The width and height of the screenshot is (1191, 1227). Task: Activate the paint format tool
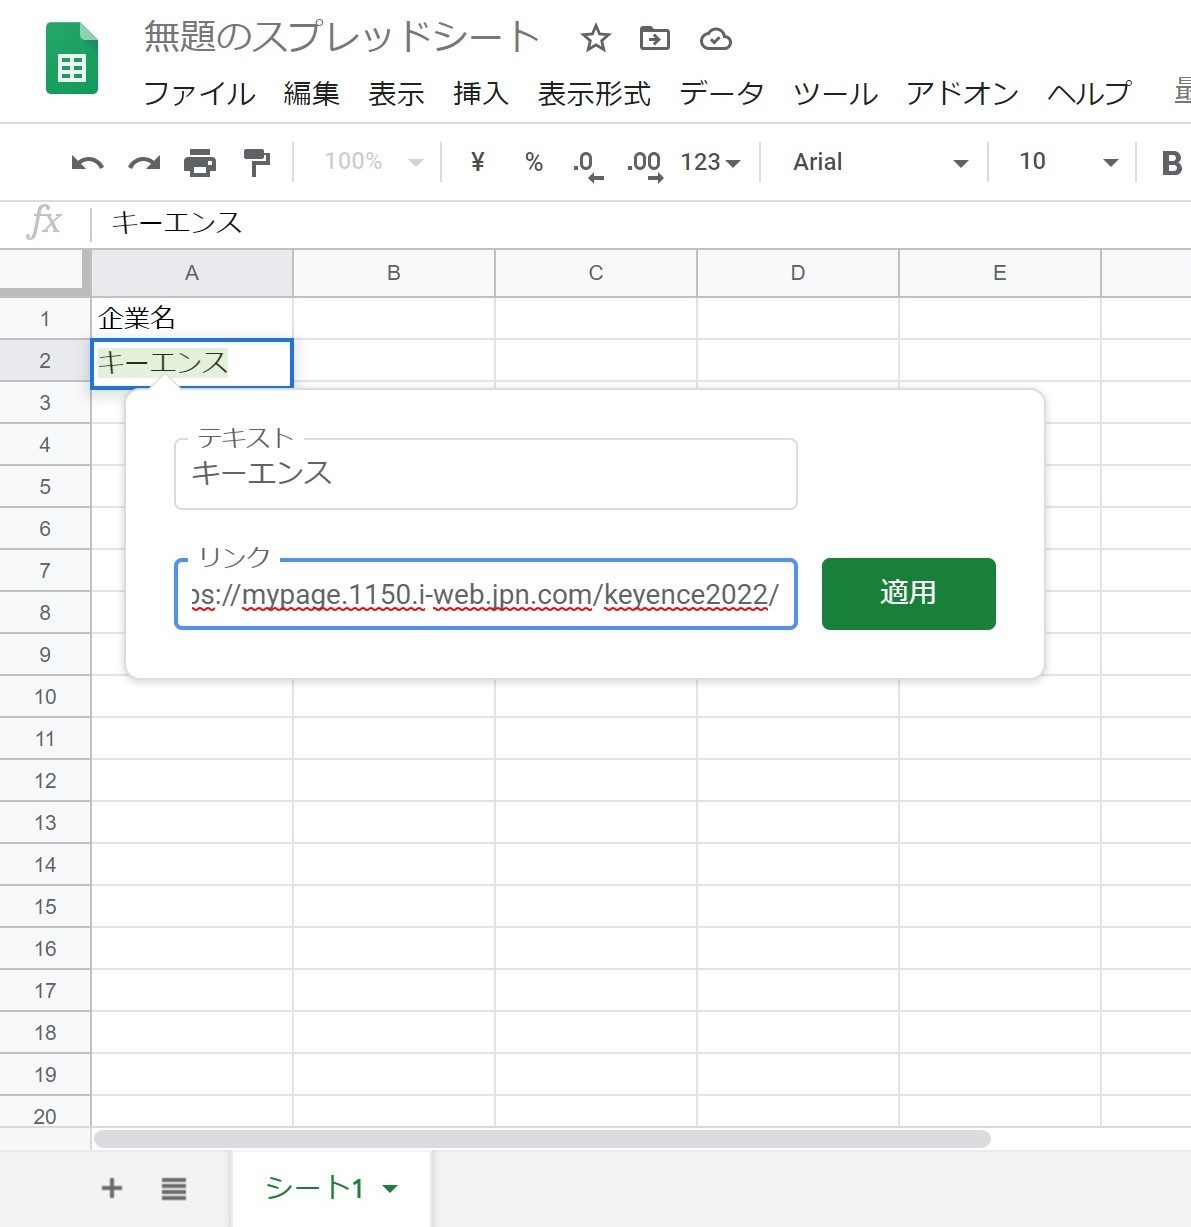click(257, 162)
